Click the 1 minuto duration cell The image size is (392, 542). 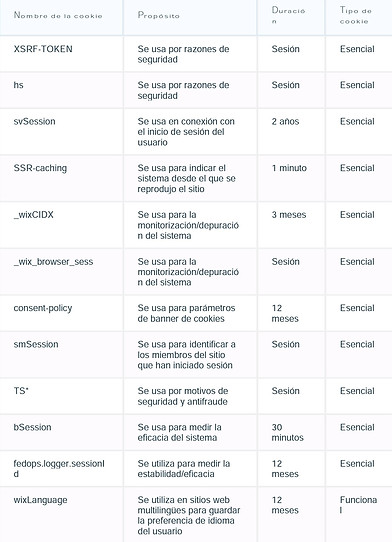(x=289, y=168)
